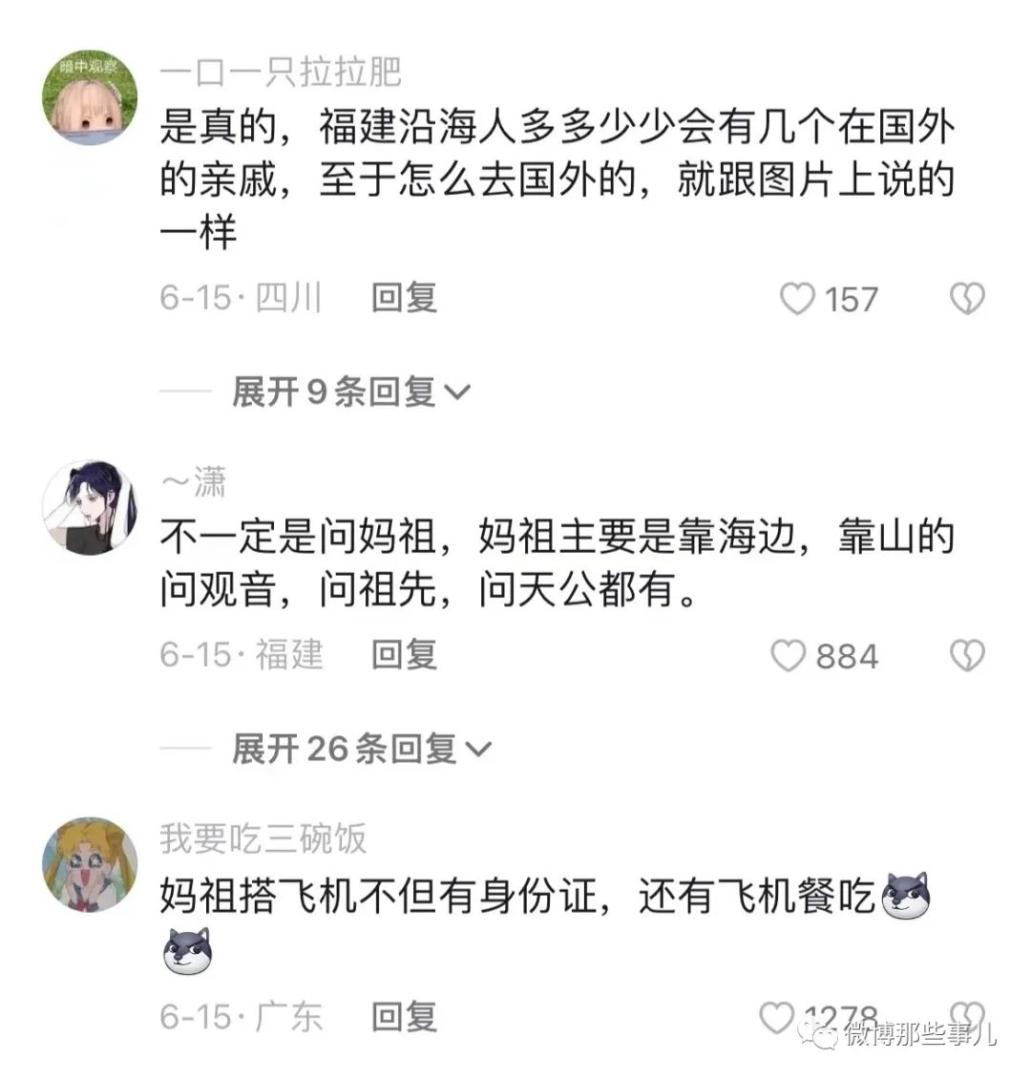Like the comment with 157 likes
The height and width of the screenshot is (1080, 1031).
click(x=797, y=299)
